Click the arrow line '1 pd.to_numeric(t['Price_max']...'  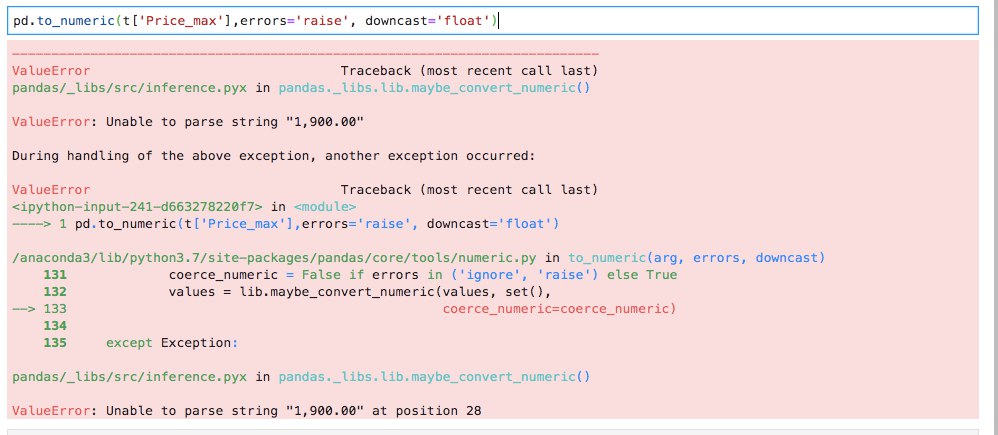click(x=285, y=224)
